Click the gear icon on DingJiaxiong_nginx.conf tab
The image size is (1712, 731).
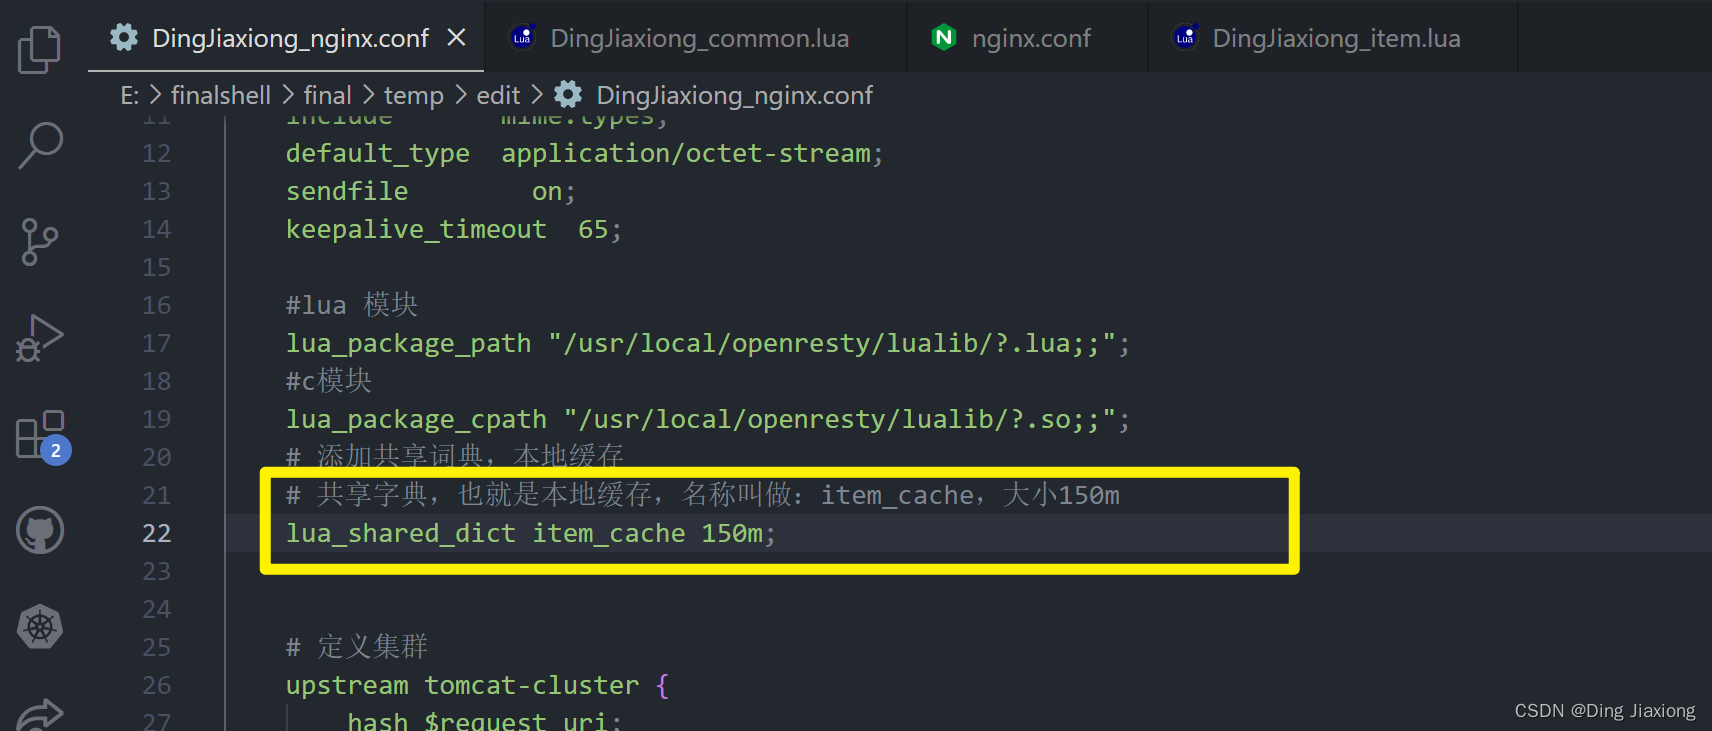124,38
